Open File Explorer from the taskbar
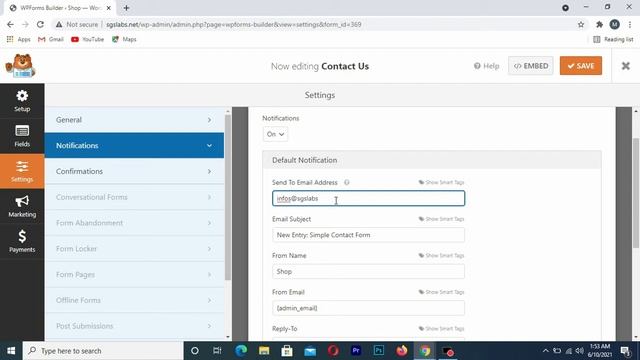The width and height of the screenshot is (640, 360). [x=264, y=351]
